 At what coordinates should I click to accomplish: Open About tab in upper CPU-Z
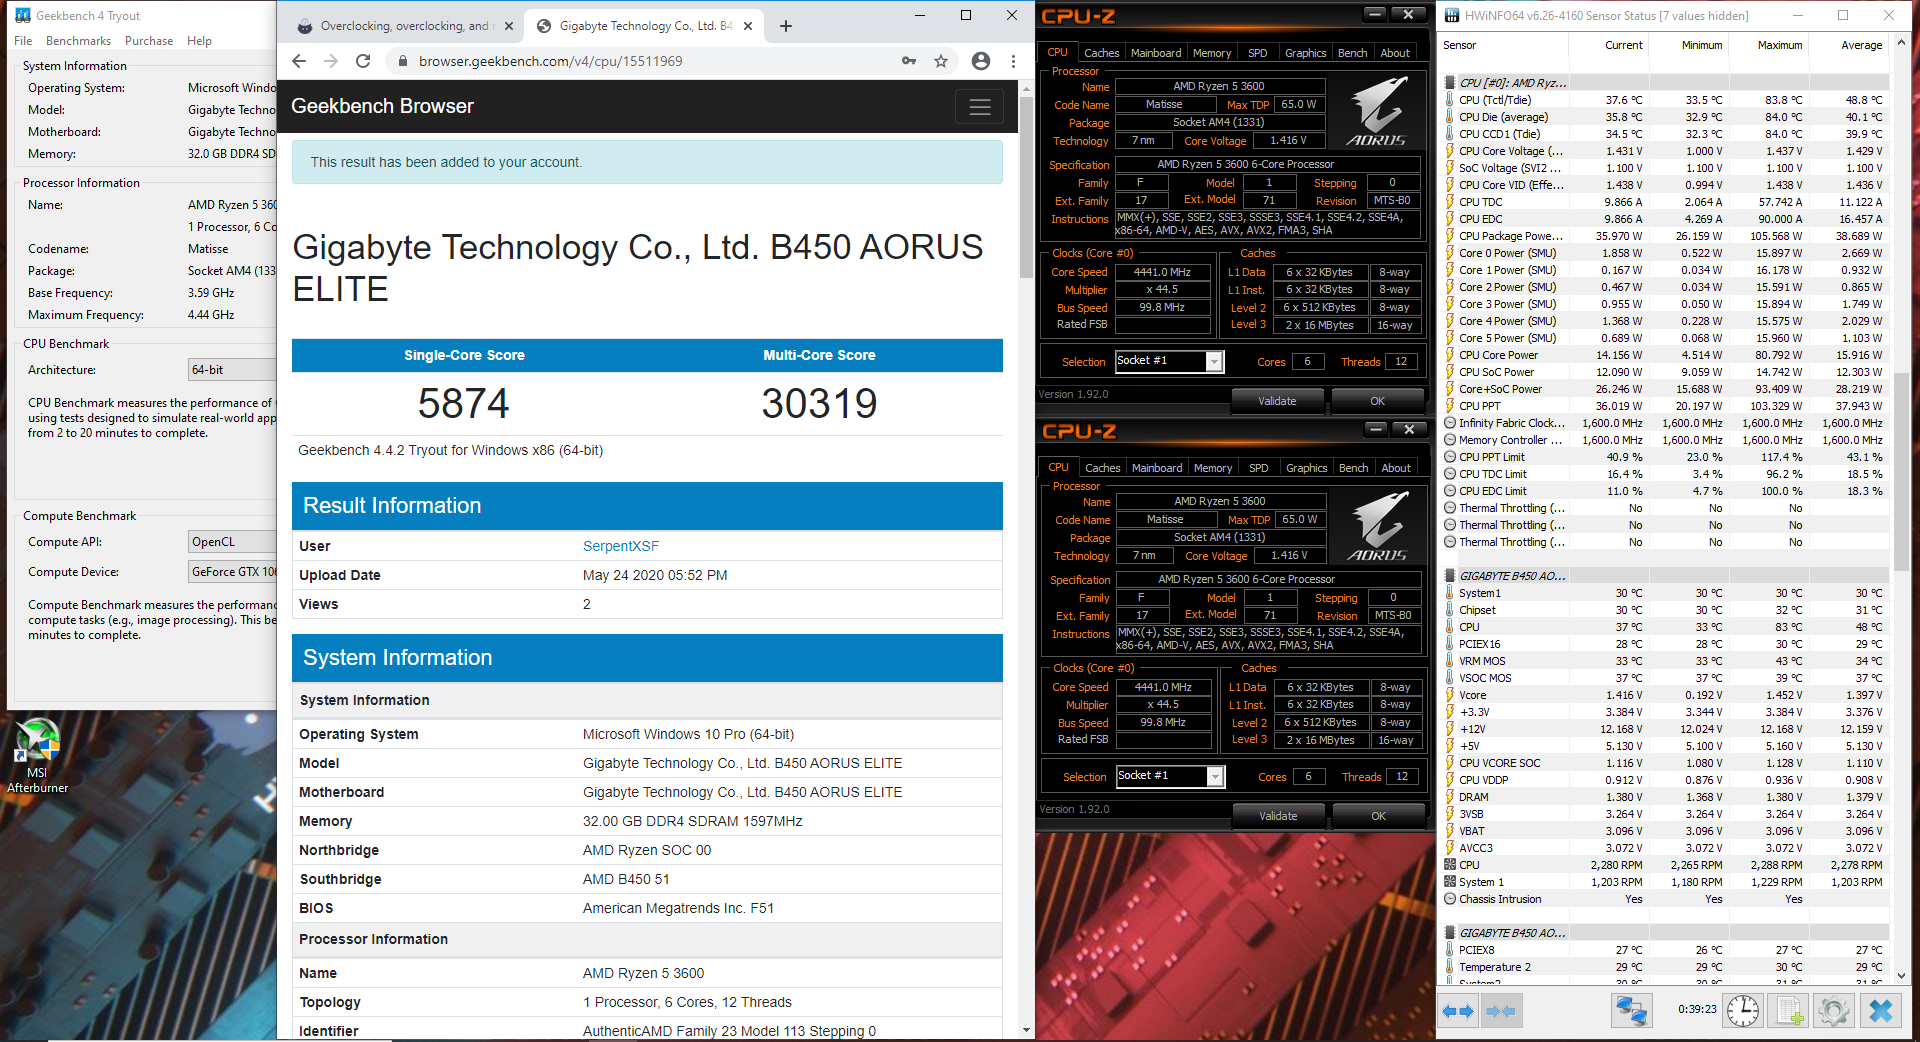click(x=1395, y=53)
